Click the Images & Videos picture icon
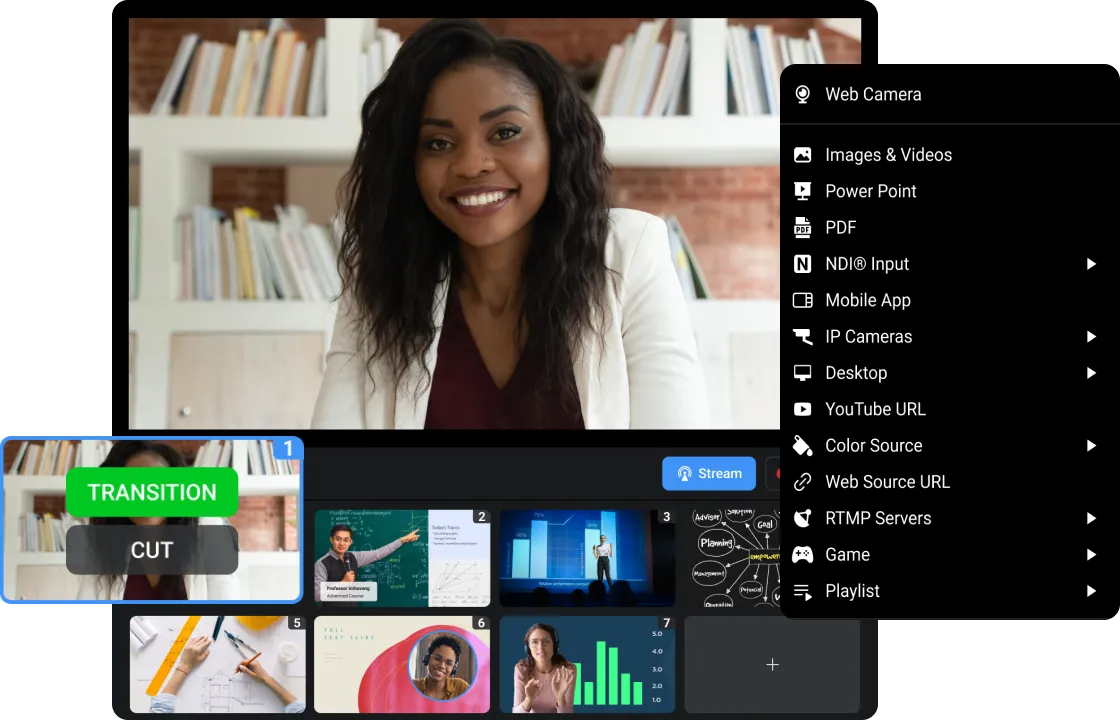Viewport: 1120px width, 720px height. coord(802,155)
